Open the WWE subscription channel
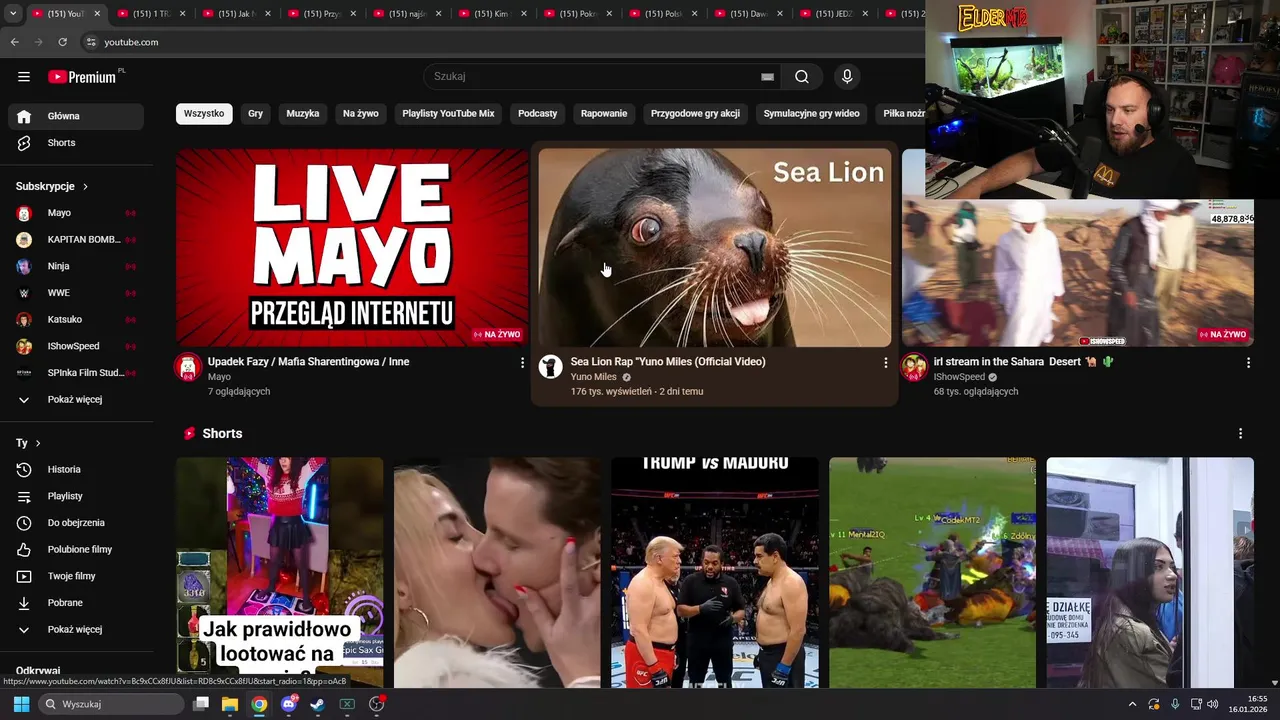The height and width of the screenshot is (720, 1280). pyautogui.click(x=76, y=293)
